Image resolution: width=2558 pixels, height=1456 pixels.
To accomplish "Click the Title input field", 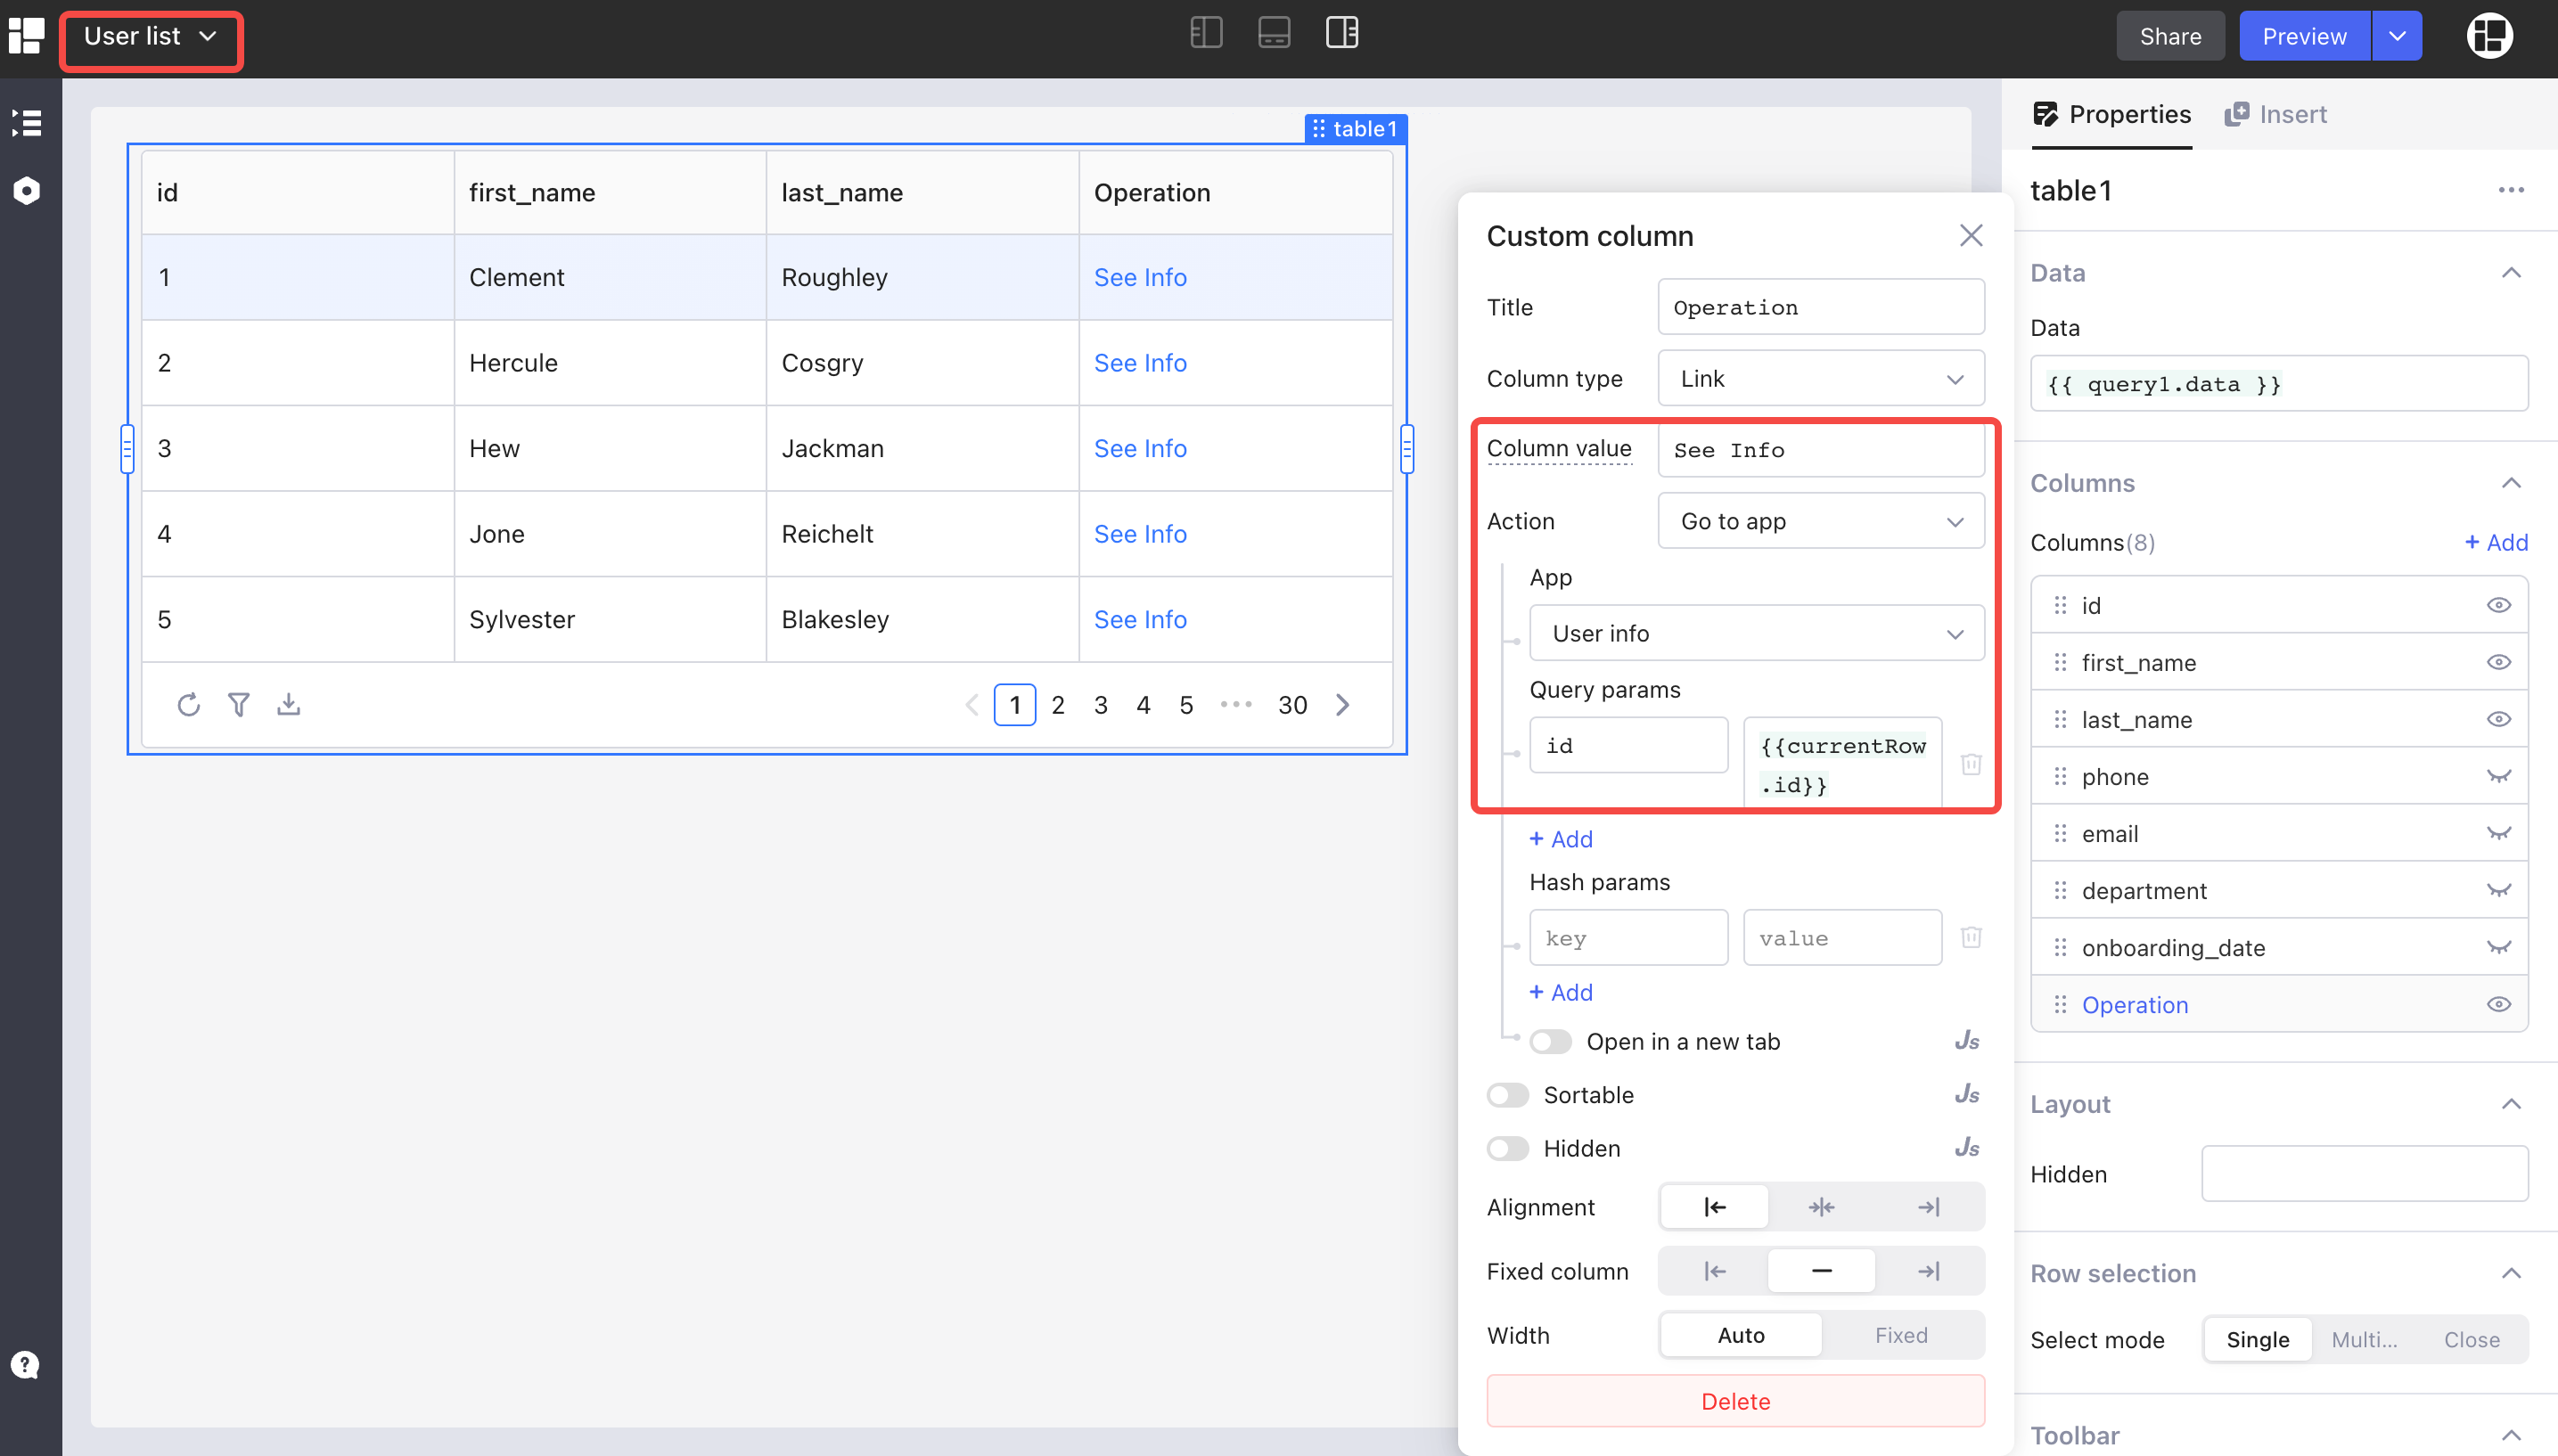I will coord(1820,308).
